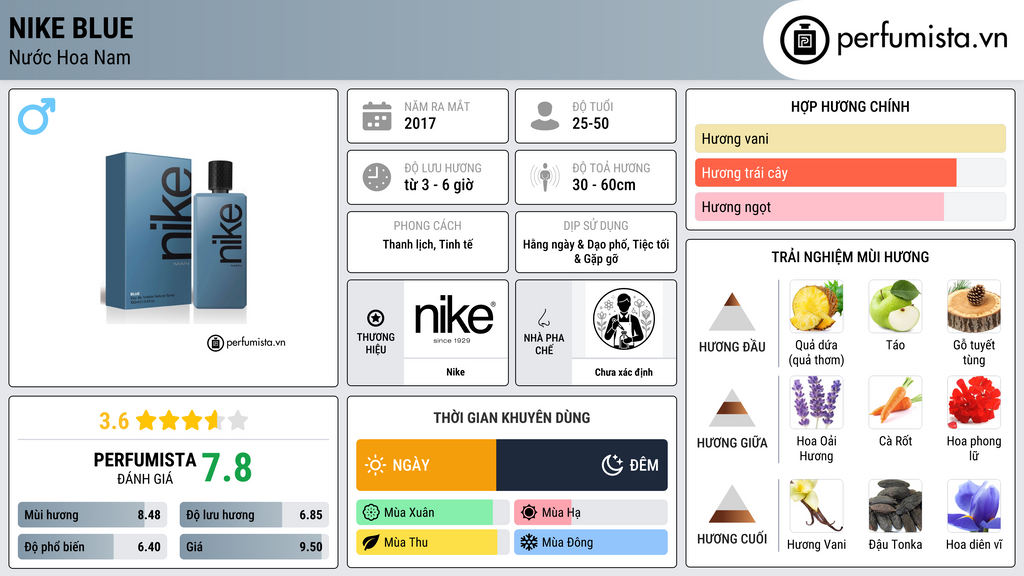Click the carrot Cà Rốt note image
This screenshot has height=576, width=1024.
coord(895,402)
